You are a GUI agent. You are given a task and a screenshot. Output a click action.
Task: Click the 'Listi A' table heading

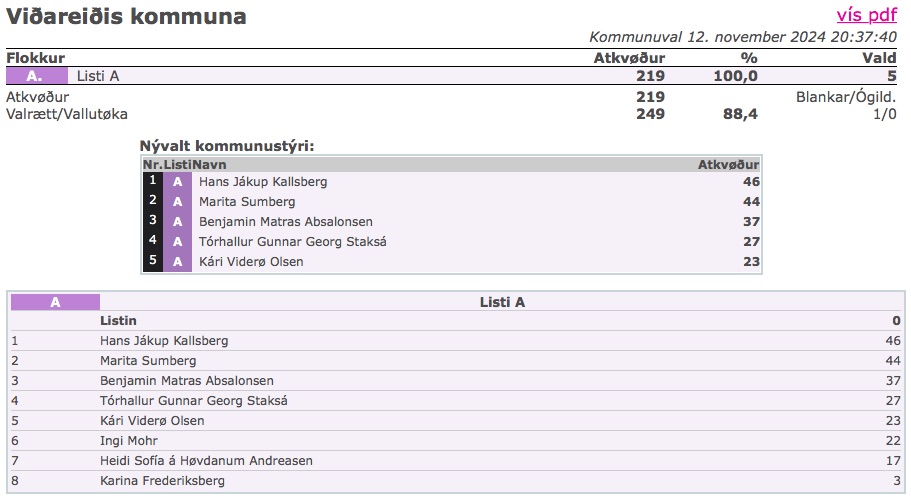point(502,302)
